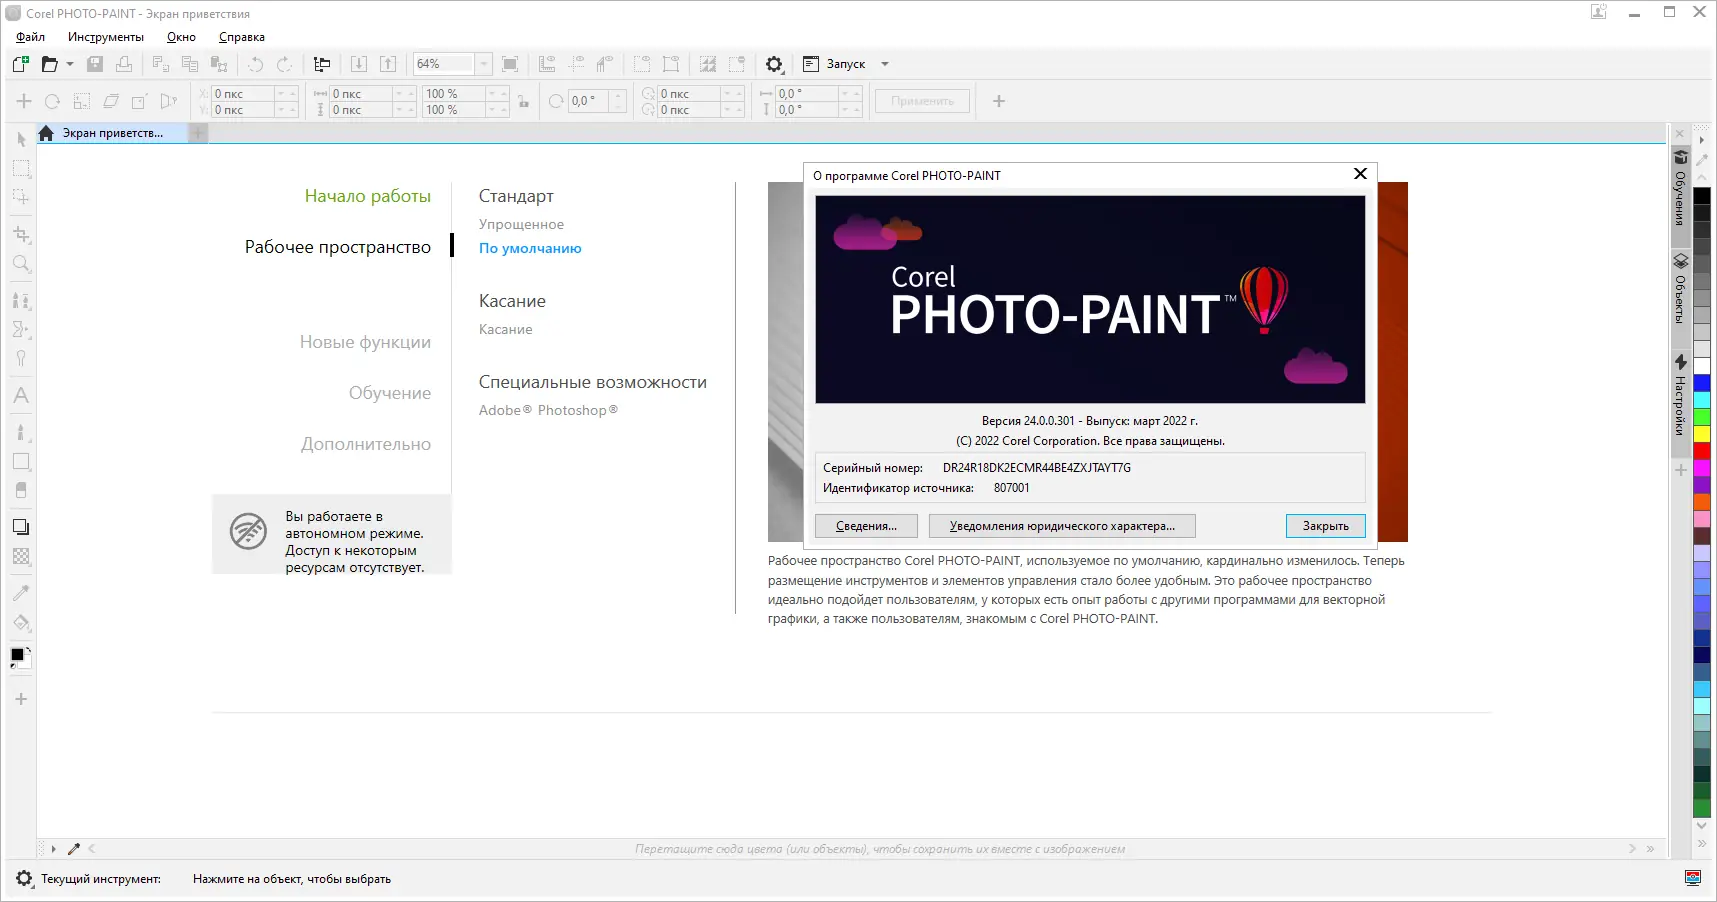The width and height of the screenshot is (1717, 902).
Task: Click the Закрыть button in About dialog
Action: point(1325,526)
